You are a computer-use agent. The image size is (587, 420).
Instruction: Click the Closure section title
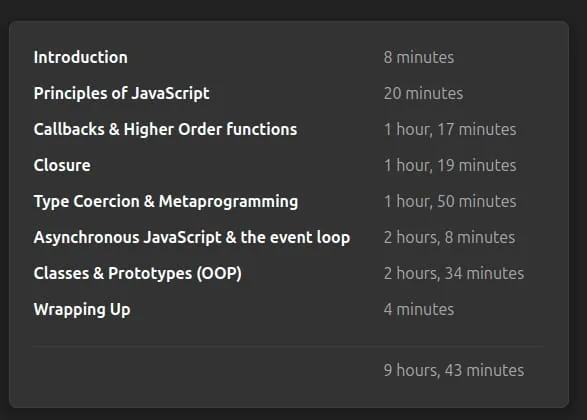(62, 165)
